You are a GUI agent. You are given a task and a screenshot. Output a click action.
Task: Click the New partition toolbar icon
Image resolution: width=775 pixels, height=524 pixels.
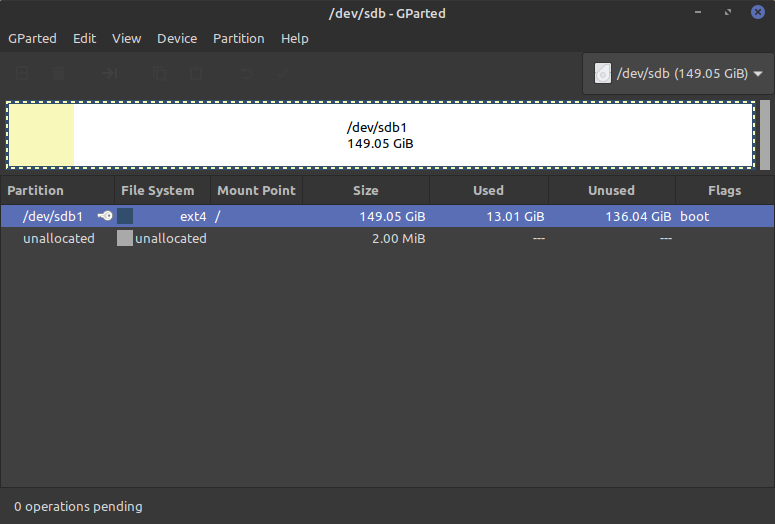click(22, 74)
